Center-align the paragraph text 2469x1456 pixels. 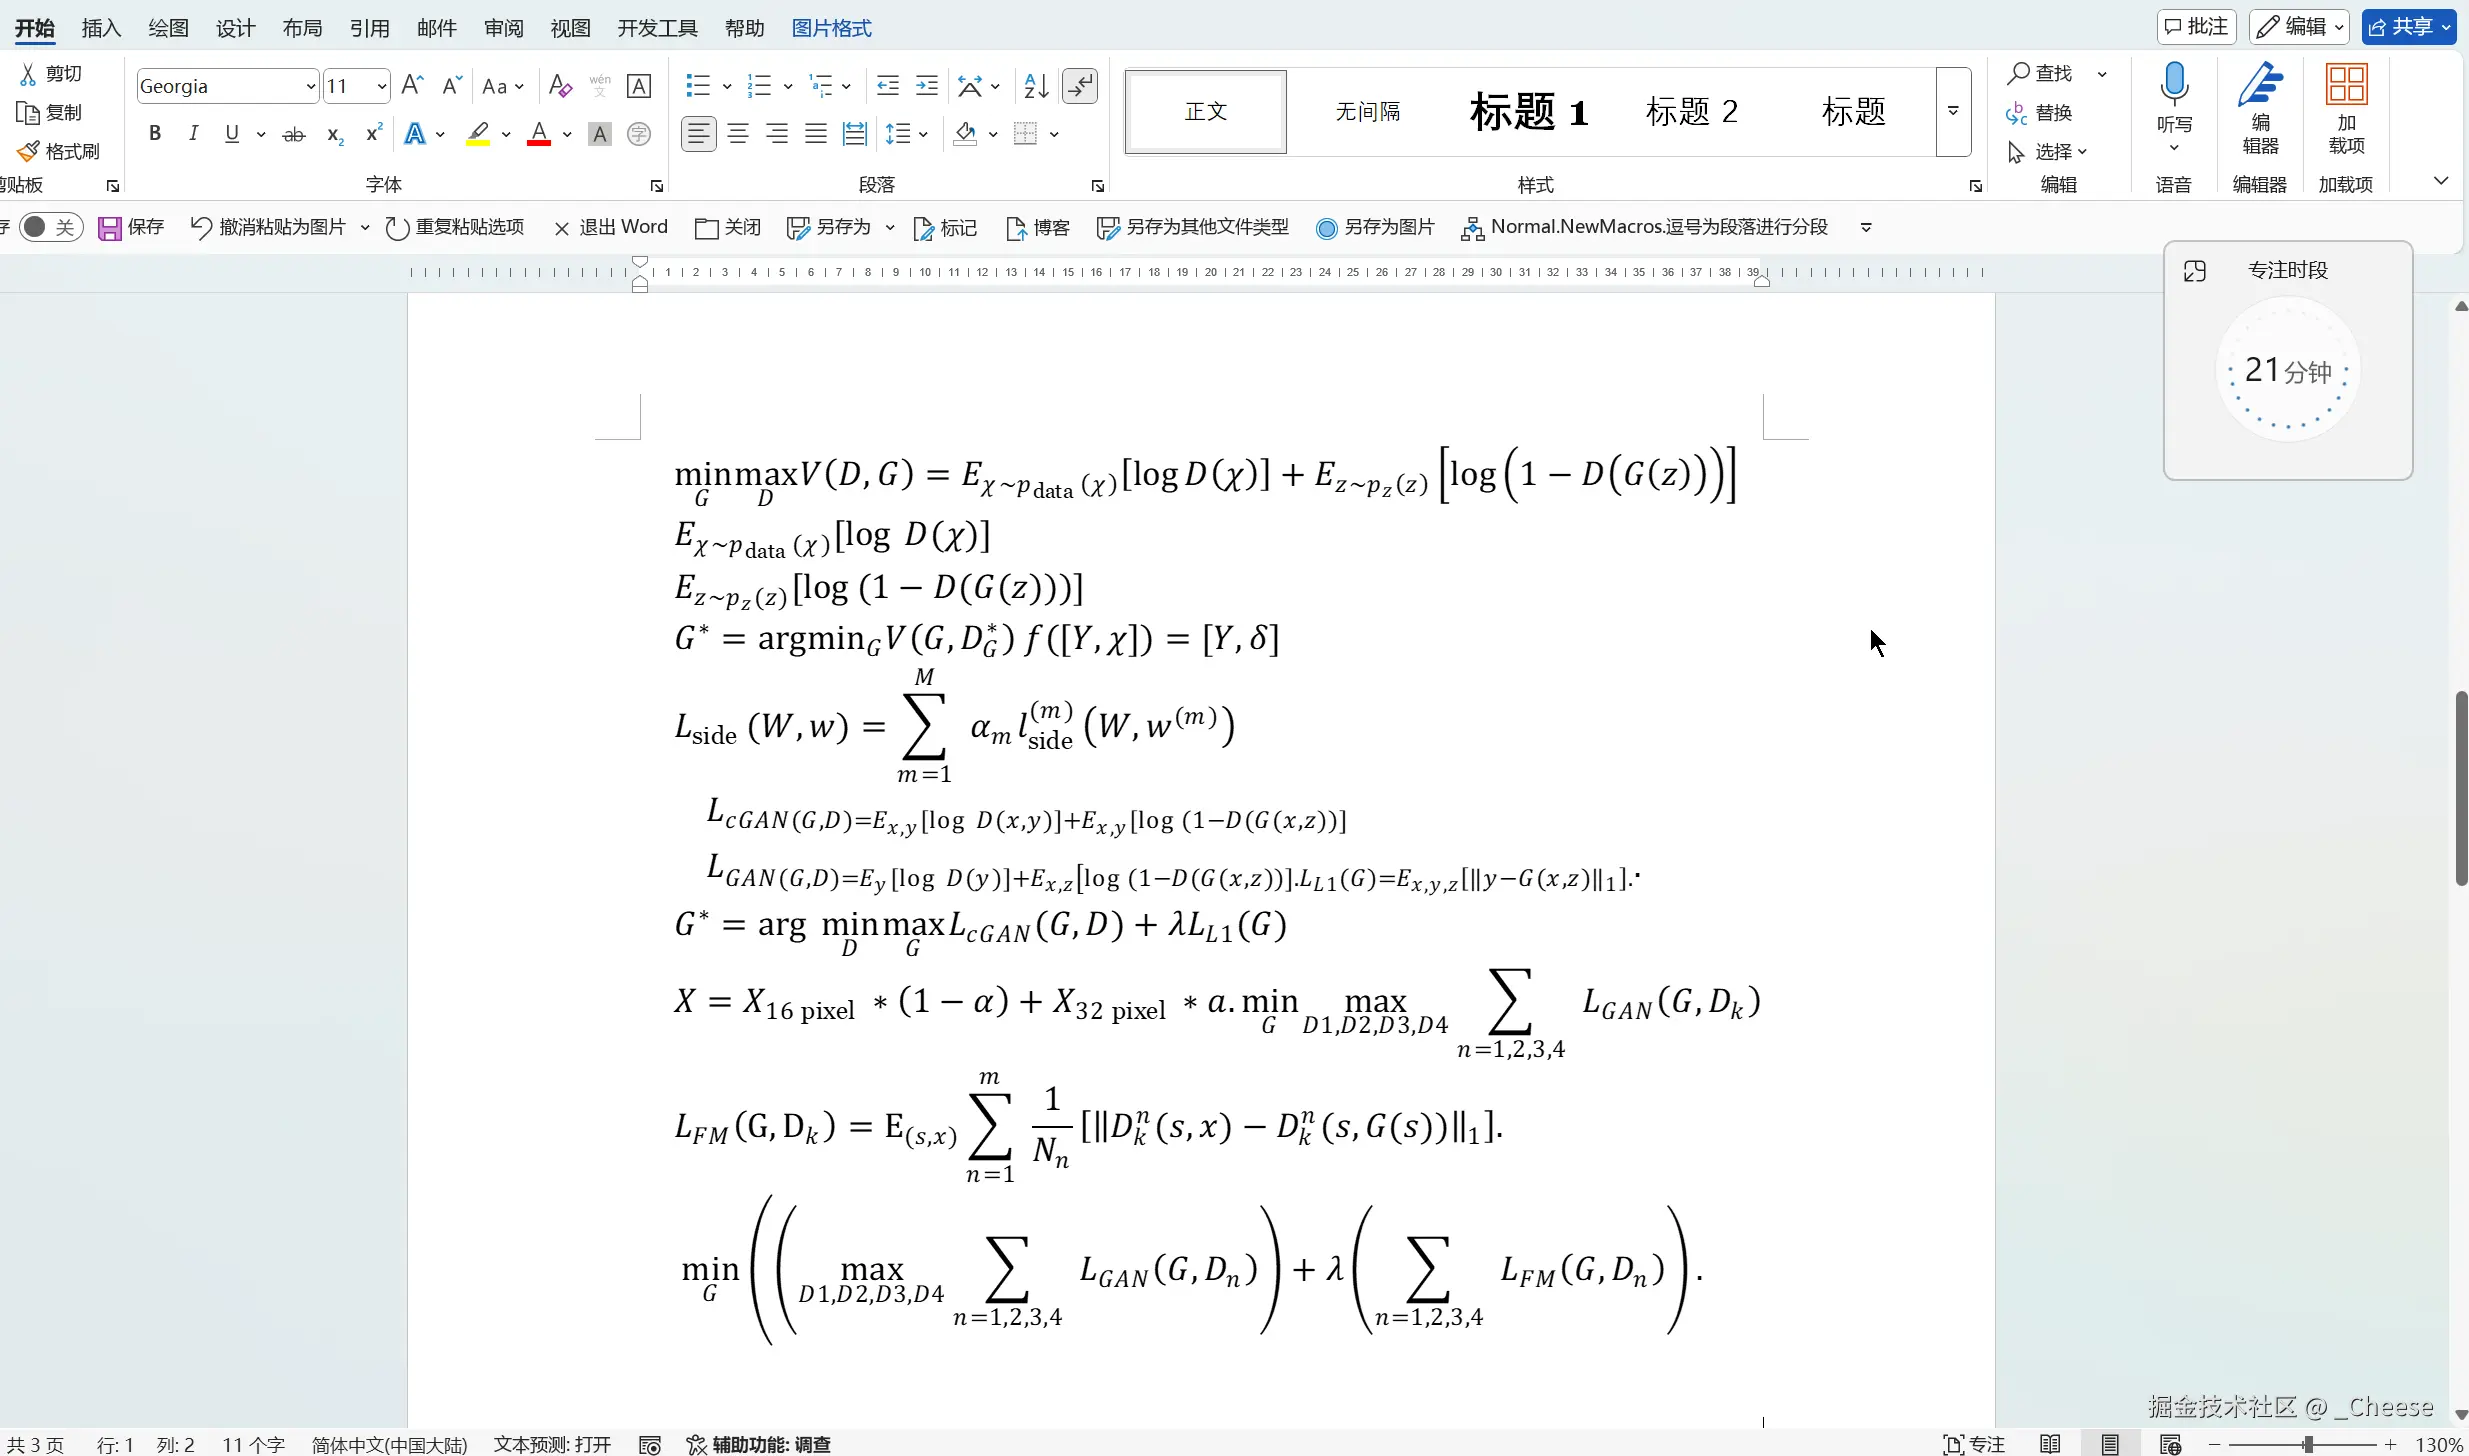tap(738, 134)
